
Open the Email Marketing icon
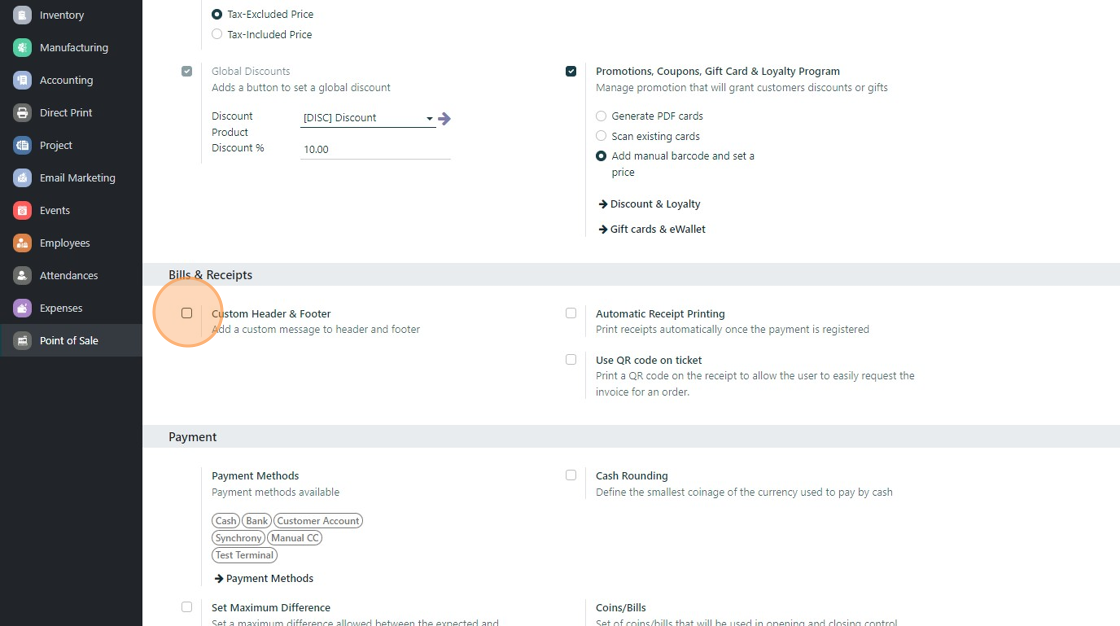[x=22, y=178]
